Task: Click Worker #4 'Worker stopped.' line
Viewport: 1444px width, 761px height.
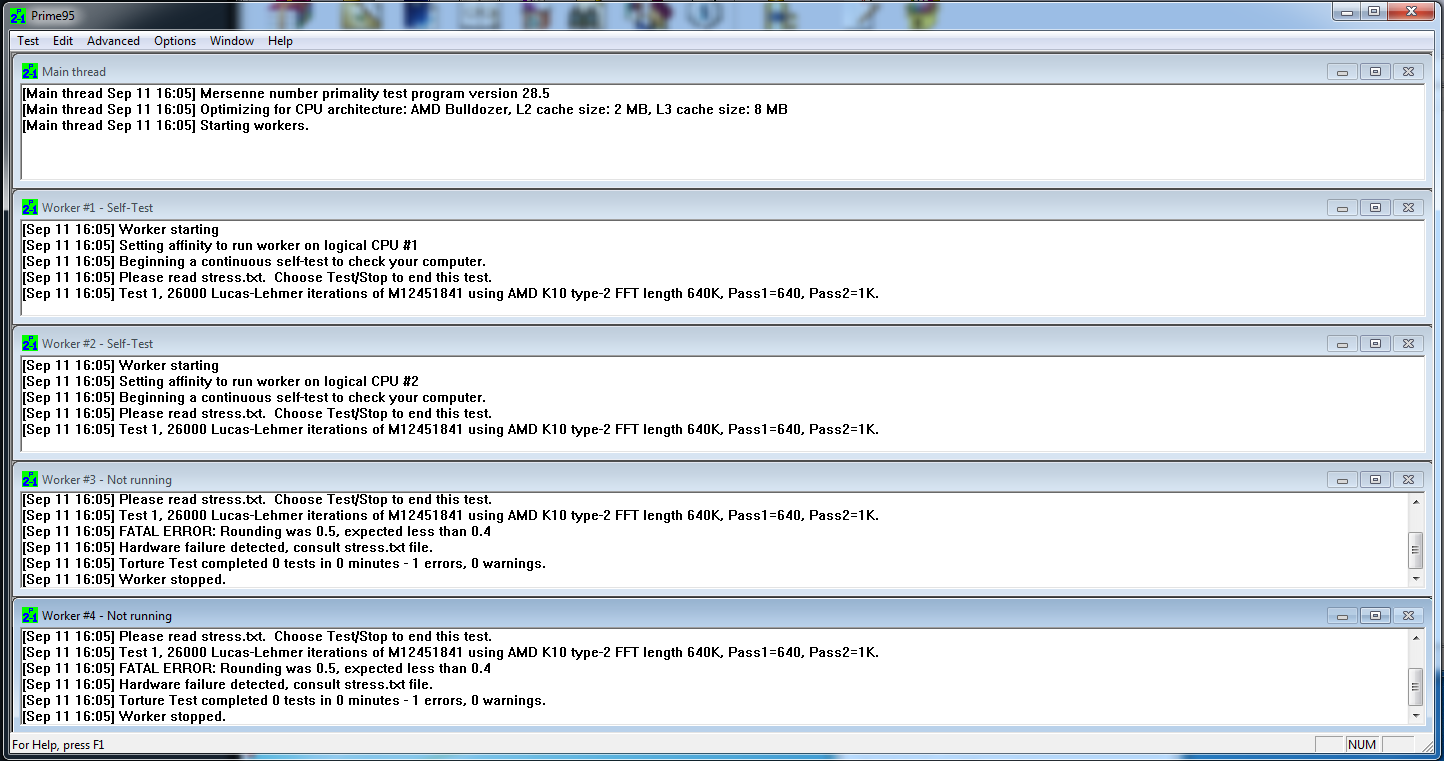Action: [124, 716]
